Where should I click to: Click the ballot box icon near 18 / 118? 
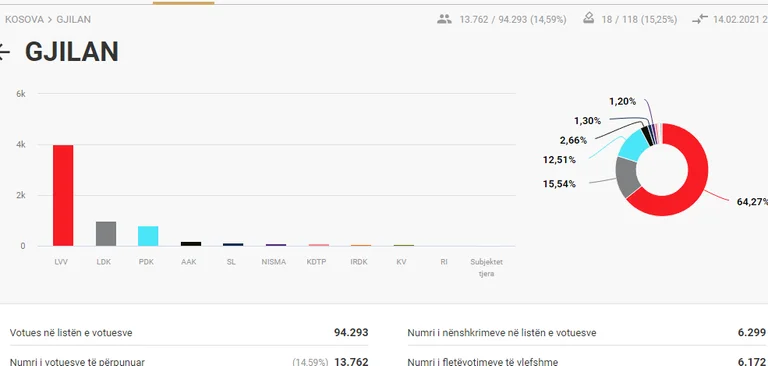coord(589,19)
